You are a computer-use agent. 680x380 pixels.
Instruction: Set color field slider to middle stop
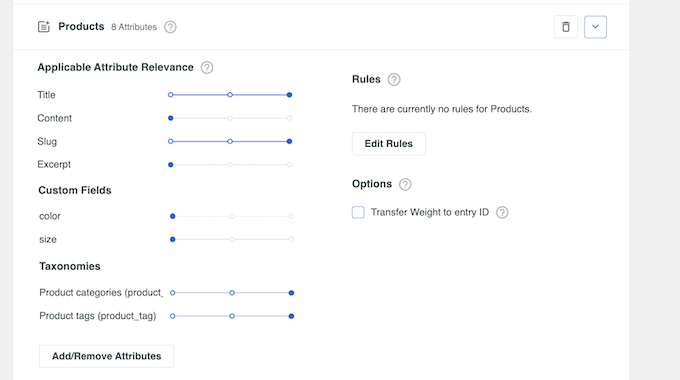(232, 216)
